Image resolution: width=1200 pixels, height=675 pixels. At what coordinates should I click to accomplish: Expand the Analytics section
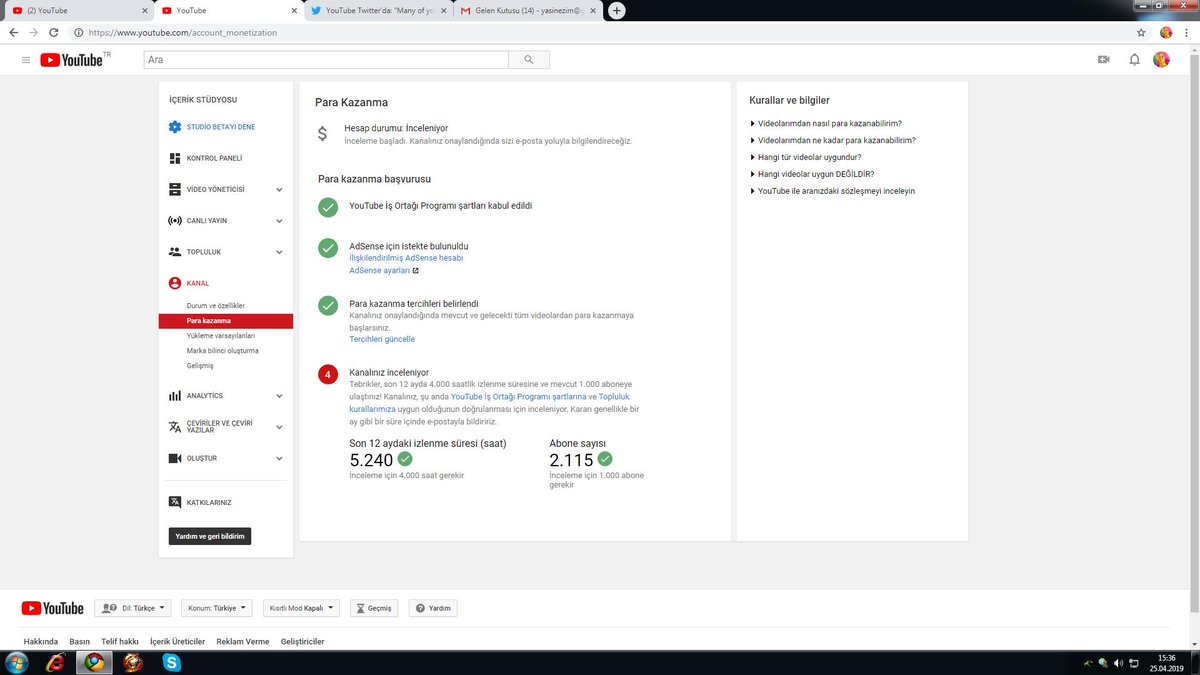[x=279, y=396]
